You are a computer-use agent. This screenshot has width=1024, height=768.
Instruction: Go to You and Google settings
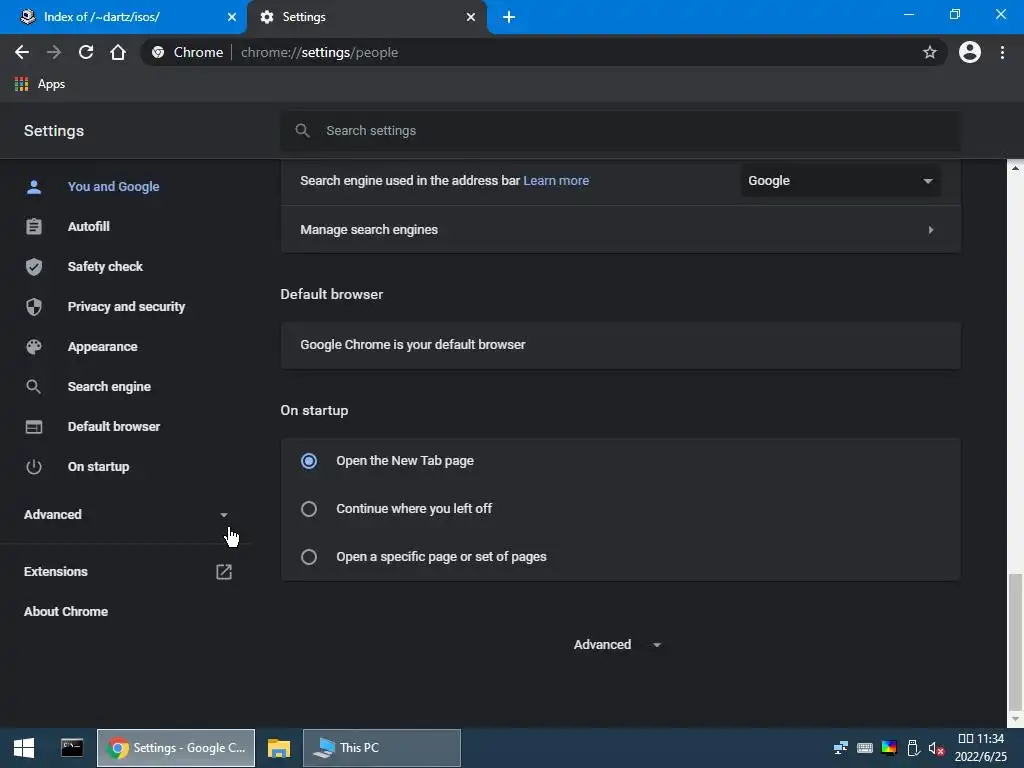[x=114, y=187]
